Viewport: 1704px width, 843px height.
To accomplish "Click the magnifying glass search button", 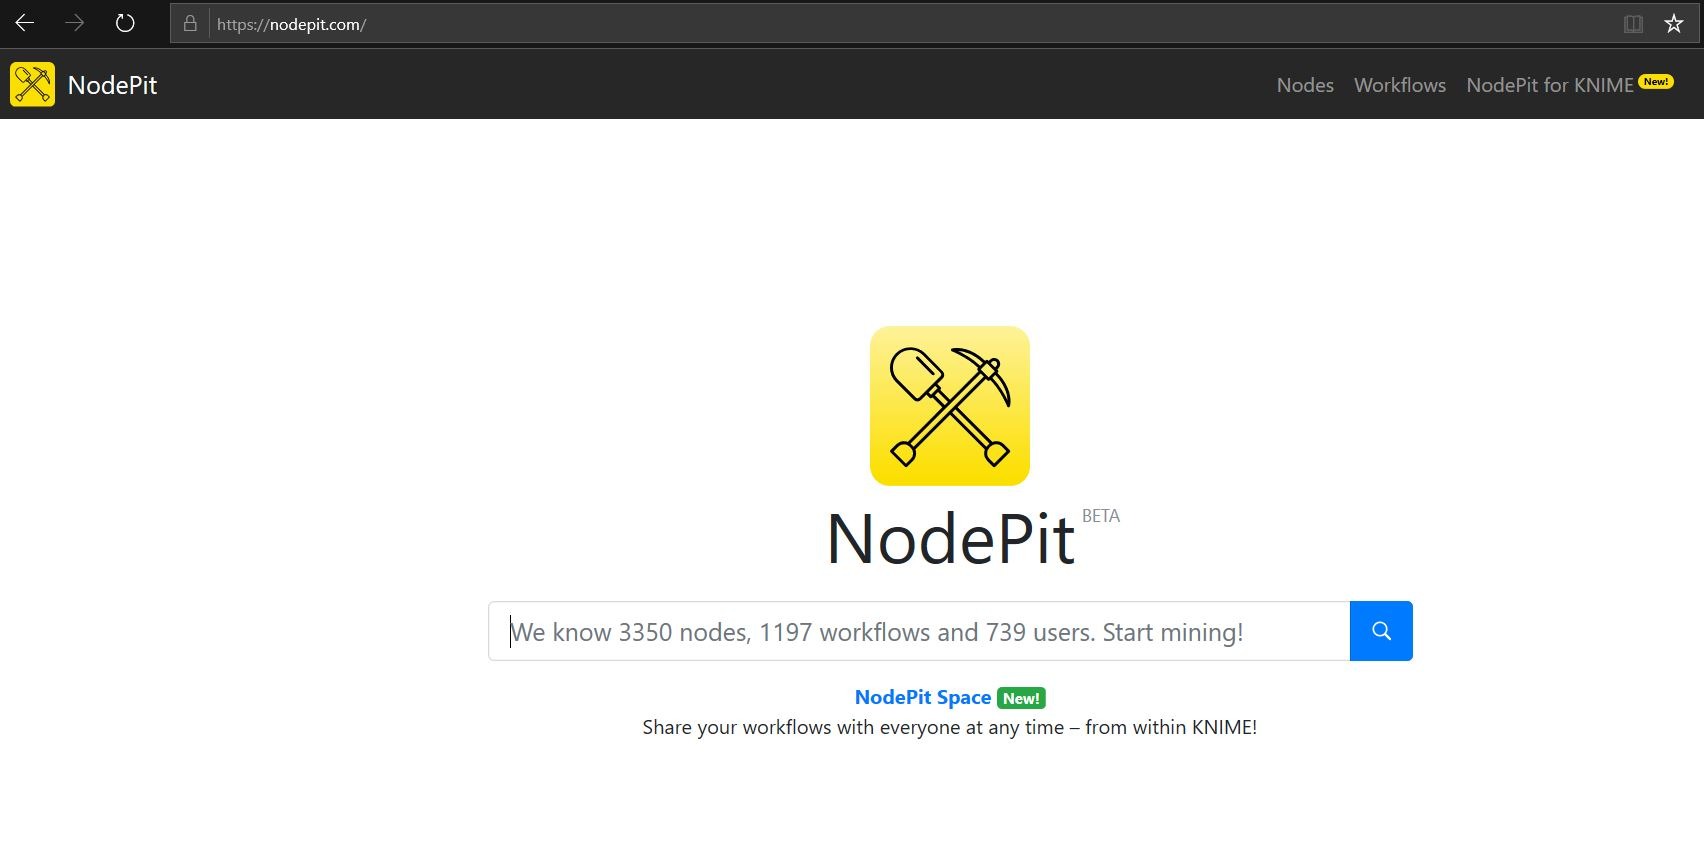I will (x=1381, y=631).
